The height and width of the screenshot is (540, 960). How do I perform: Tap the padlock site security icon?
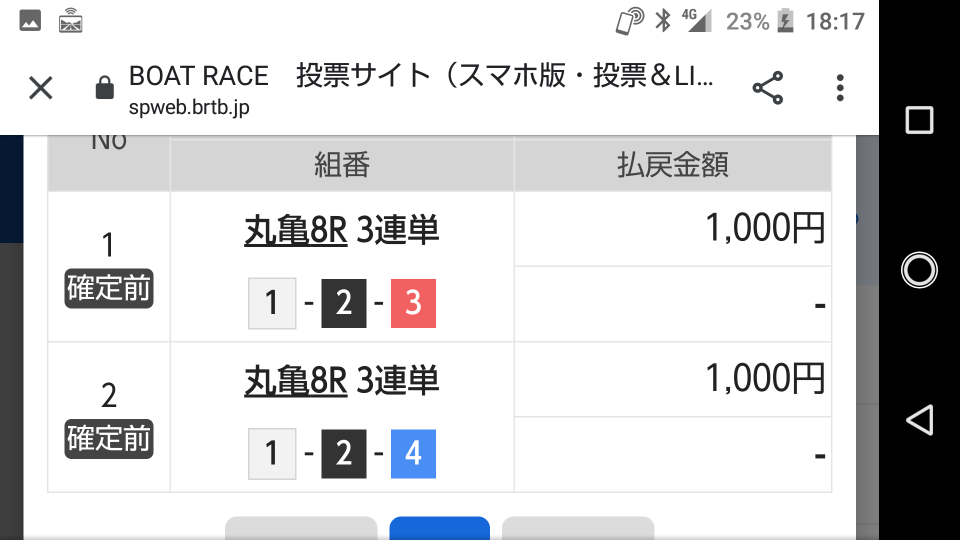[x=105, y=88]
